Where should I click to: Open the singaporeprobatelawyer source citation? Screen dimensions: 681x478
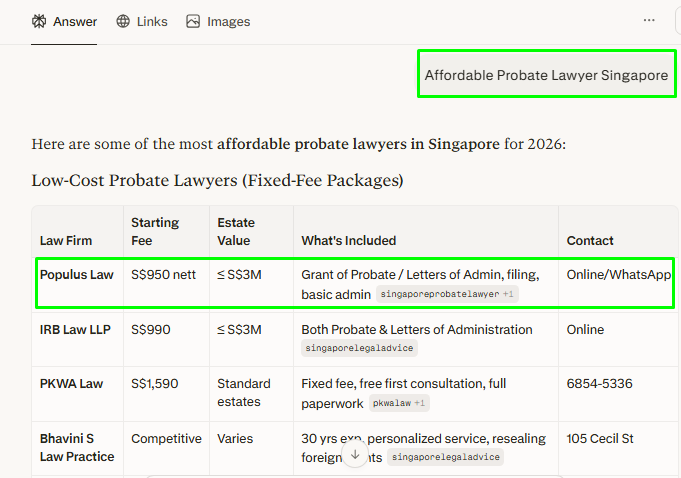[x=447, y=295]
